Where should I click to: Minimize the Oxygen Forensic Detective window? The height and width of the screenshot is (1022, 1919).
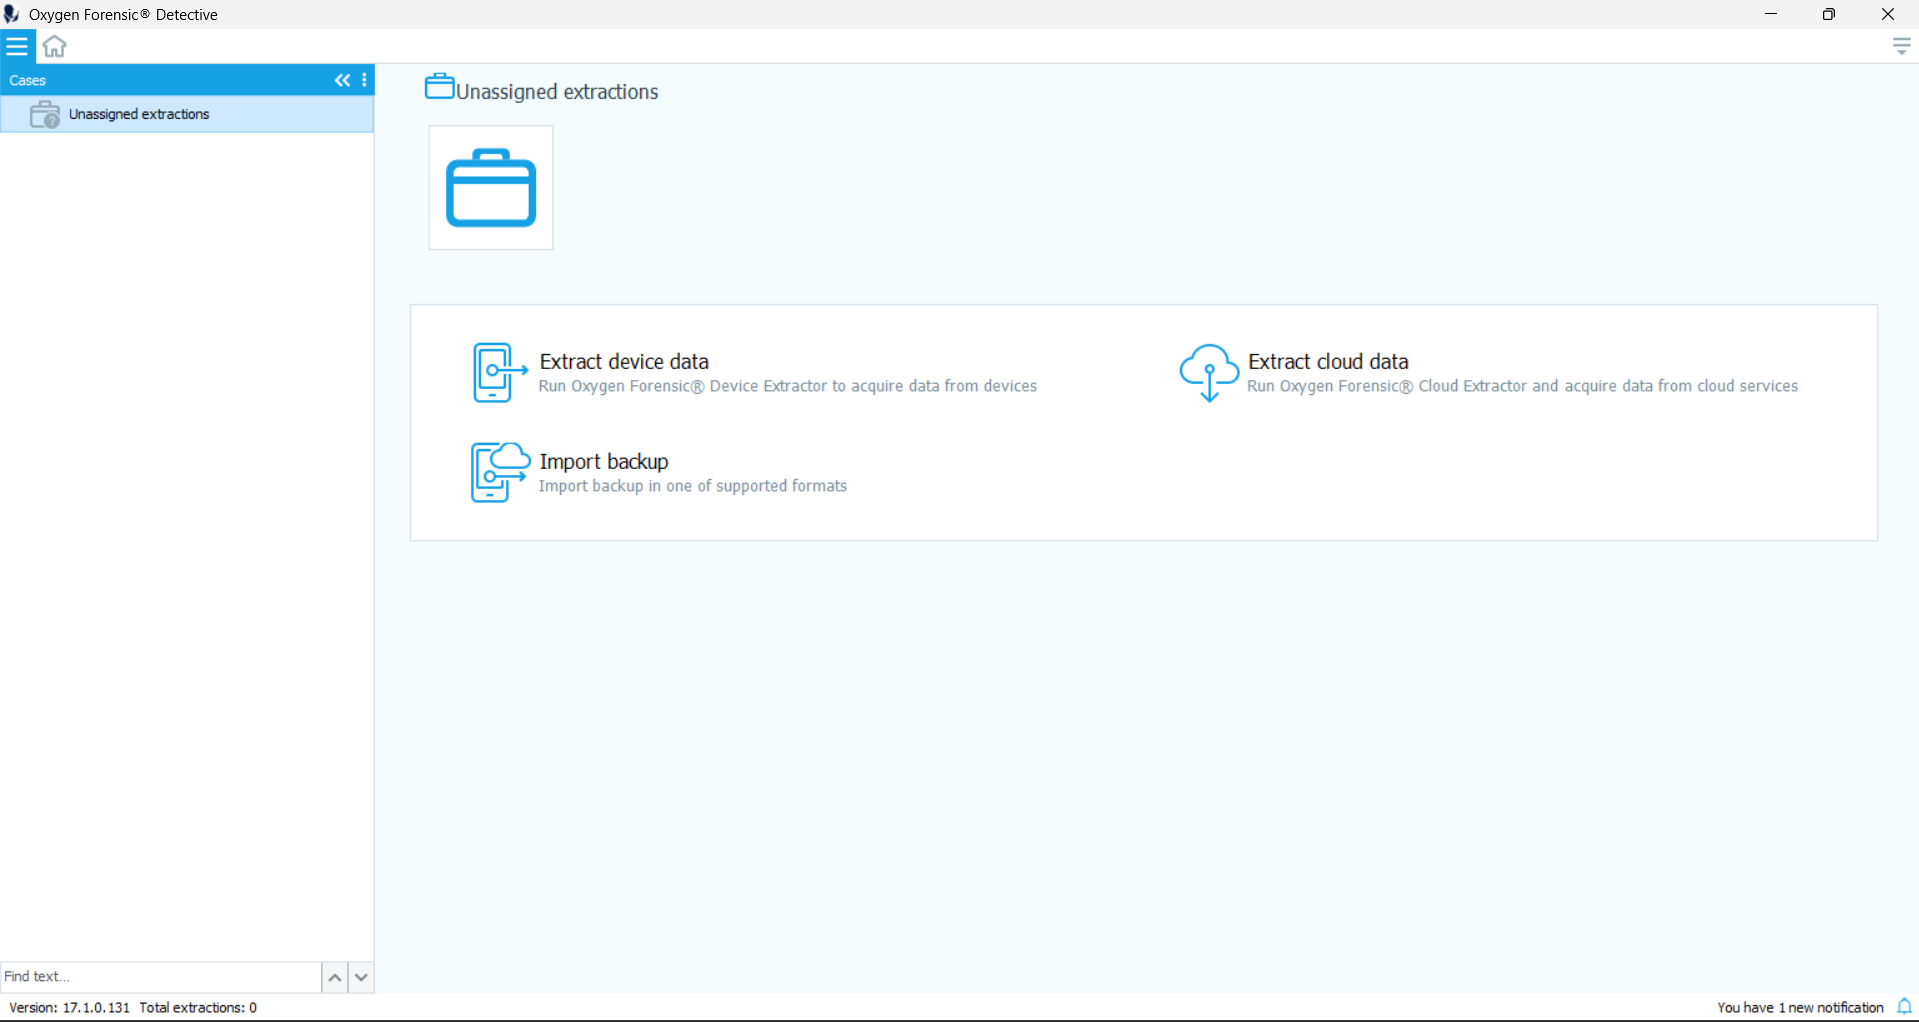click(x=1771, y=14)
